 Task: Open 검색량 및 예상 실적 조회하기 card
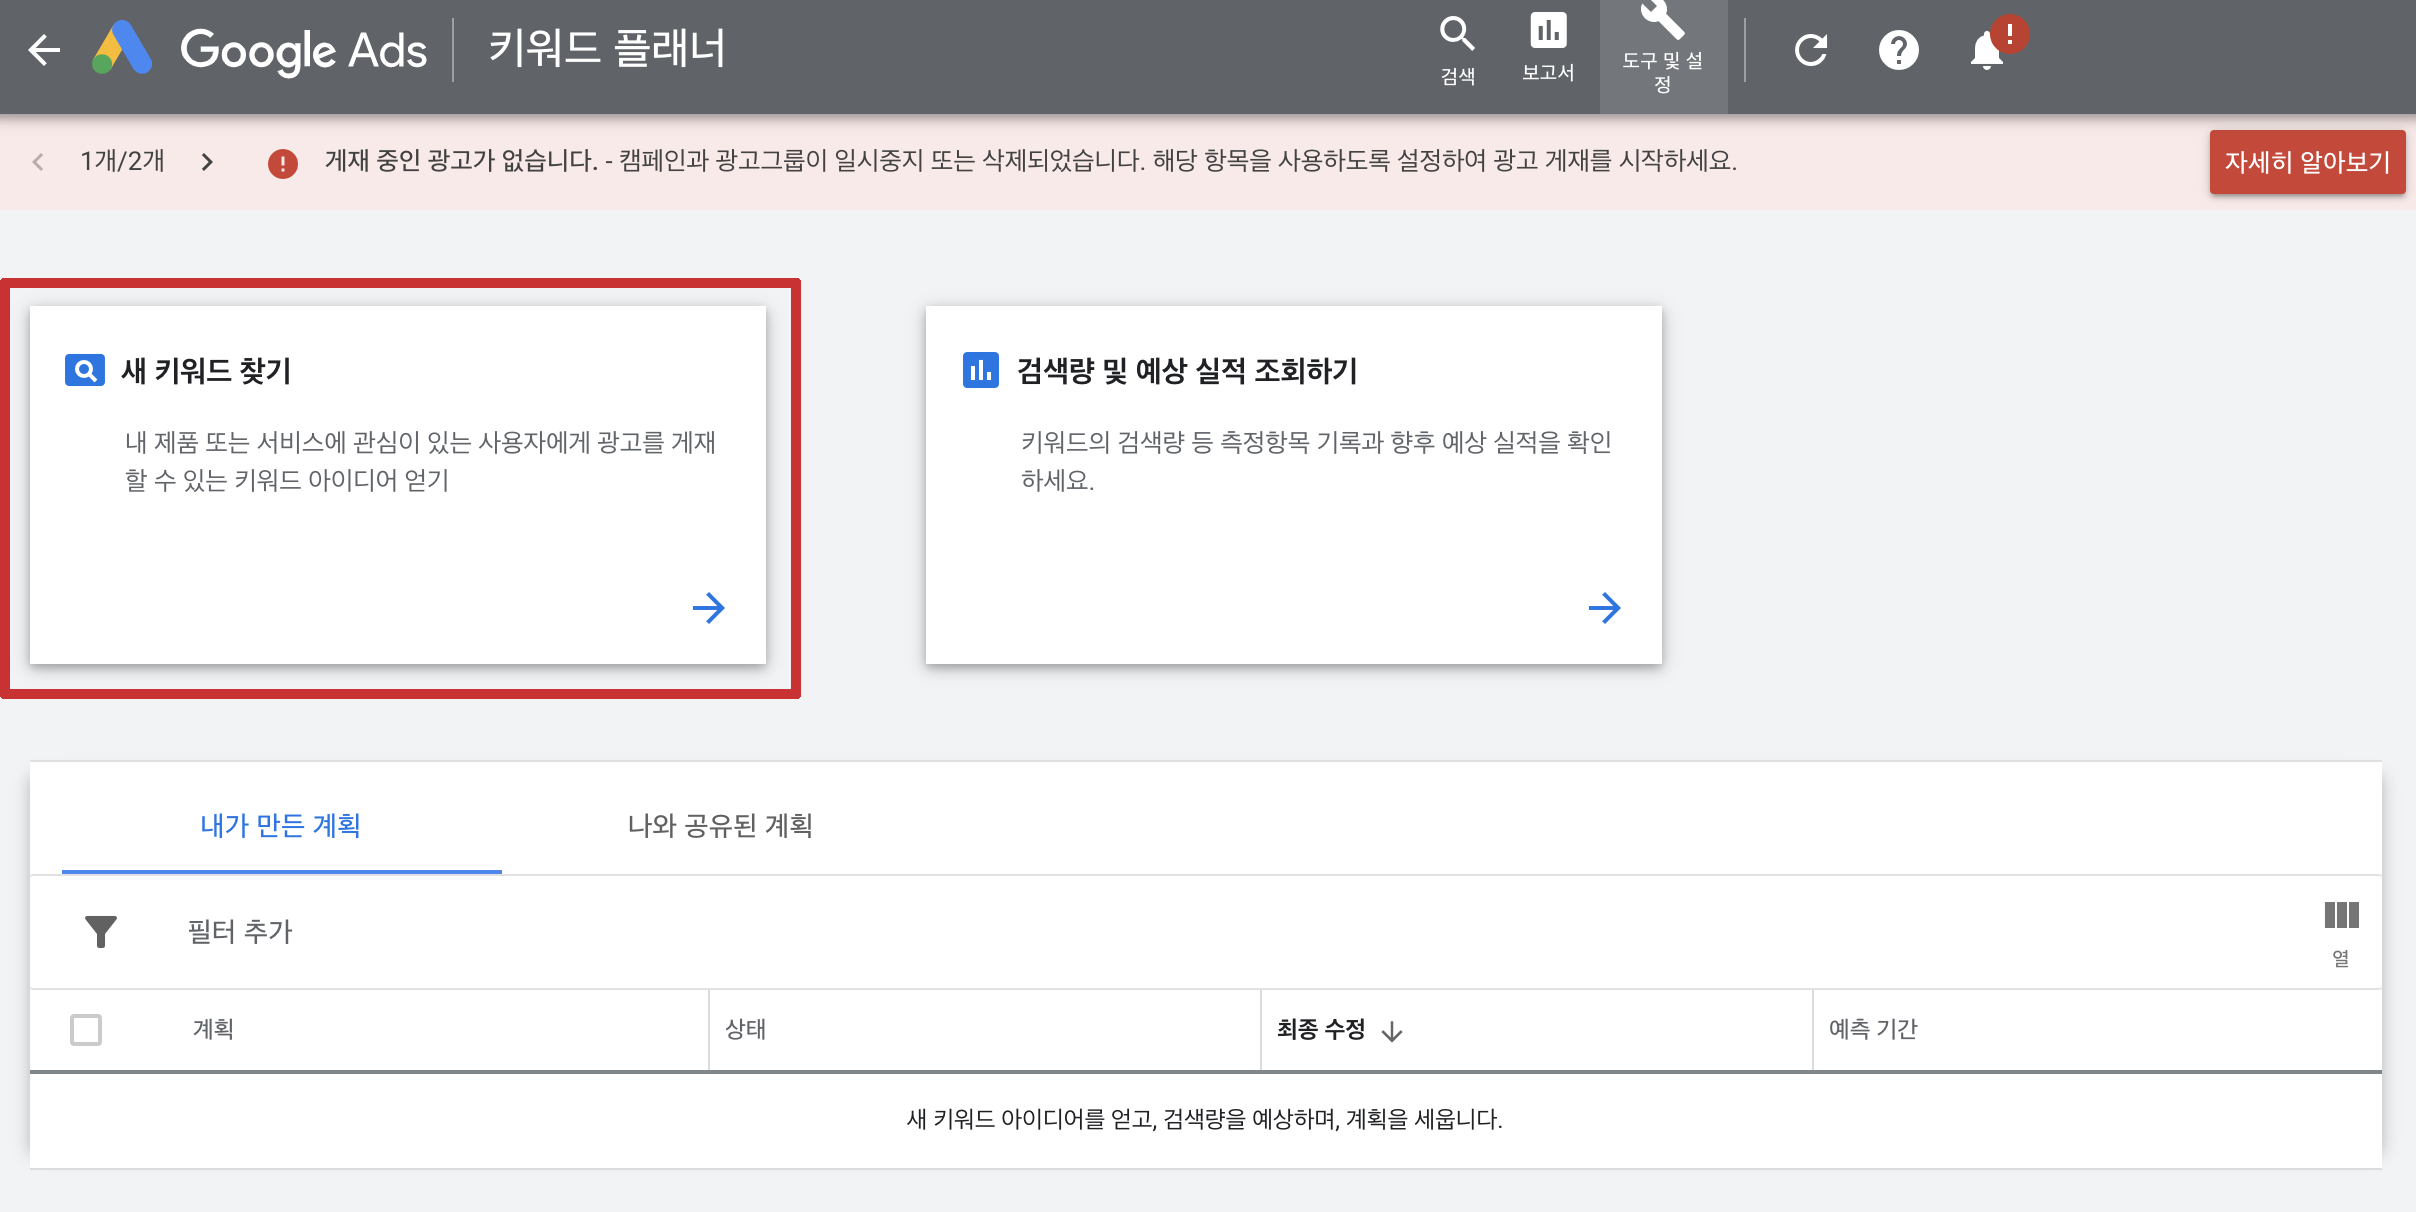[x=1293, y=485]
